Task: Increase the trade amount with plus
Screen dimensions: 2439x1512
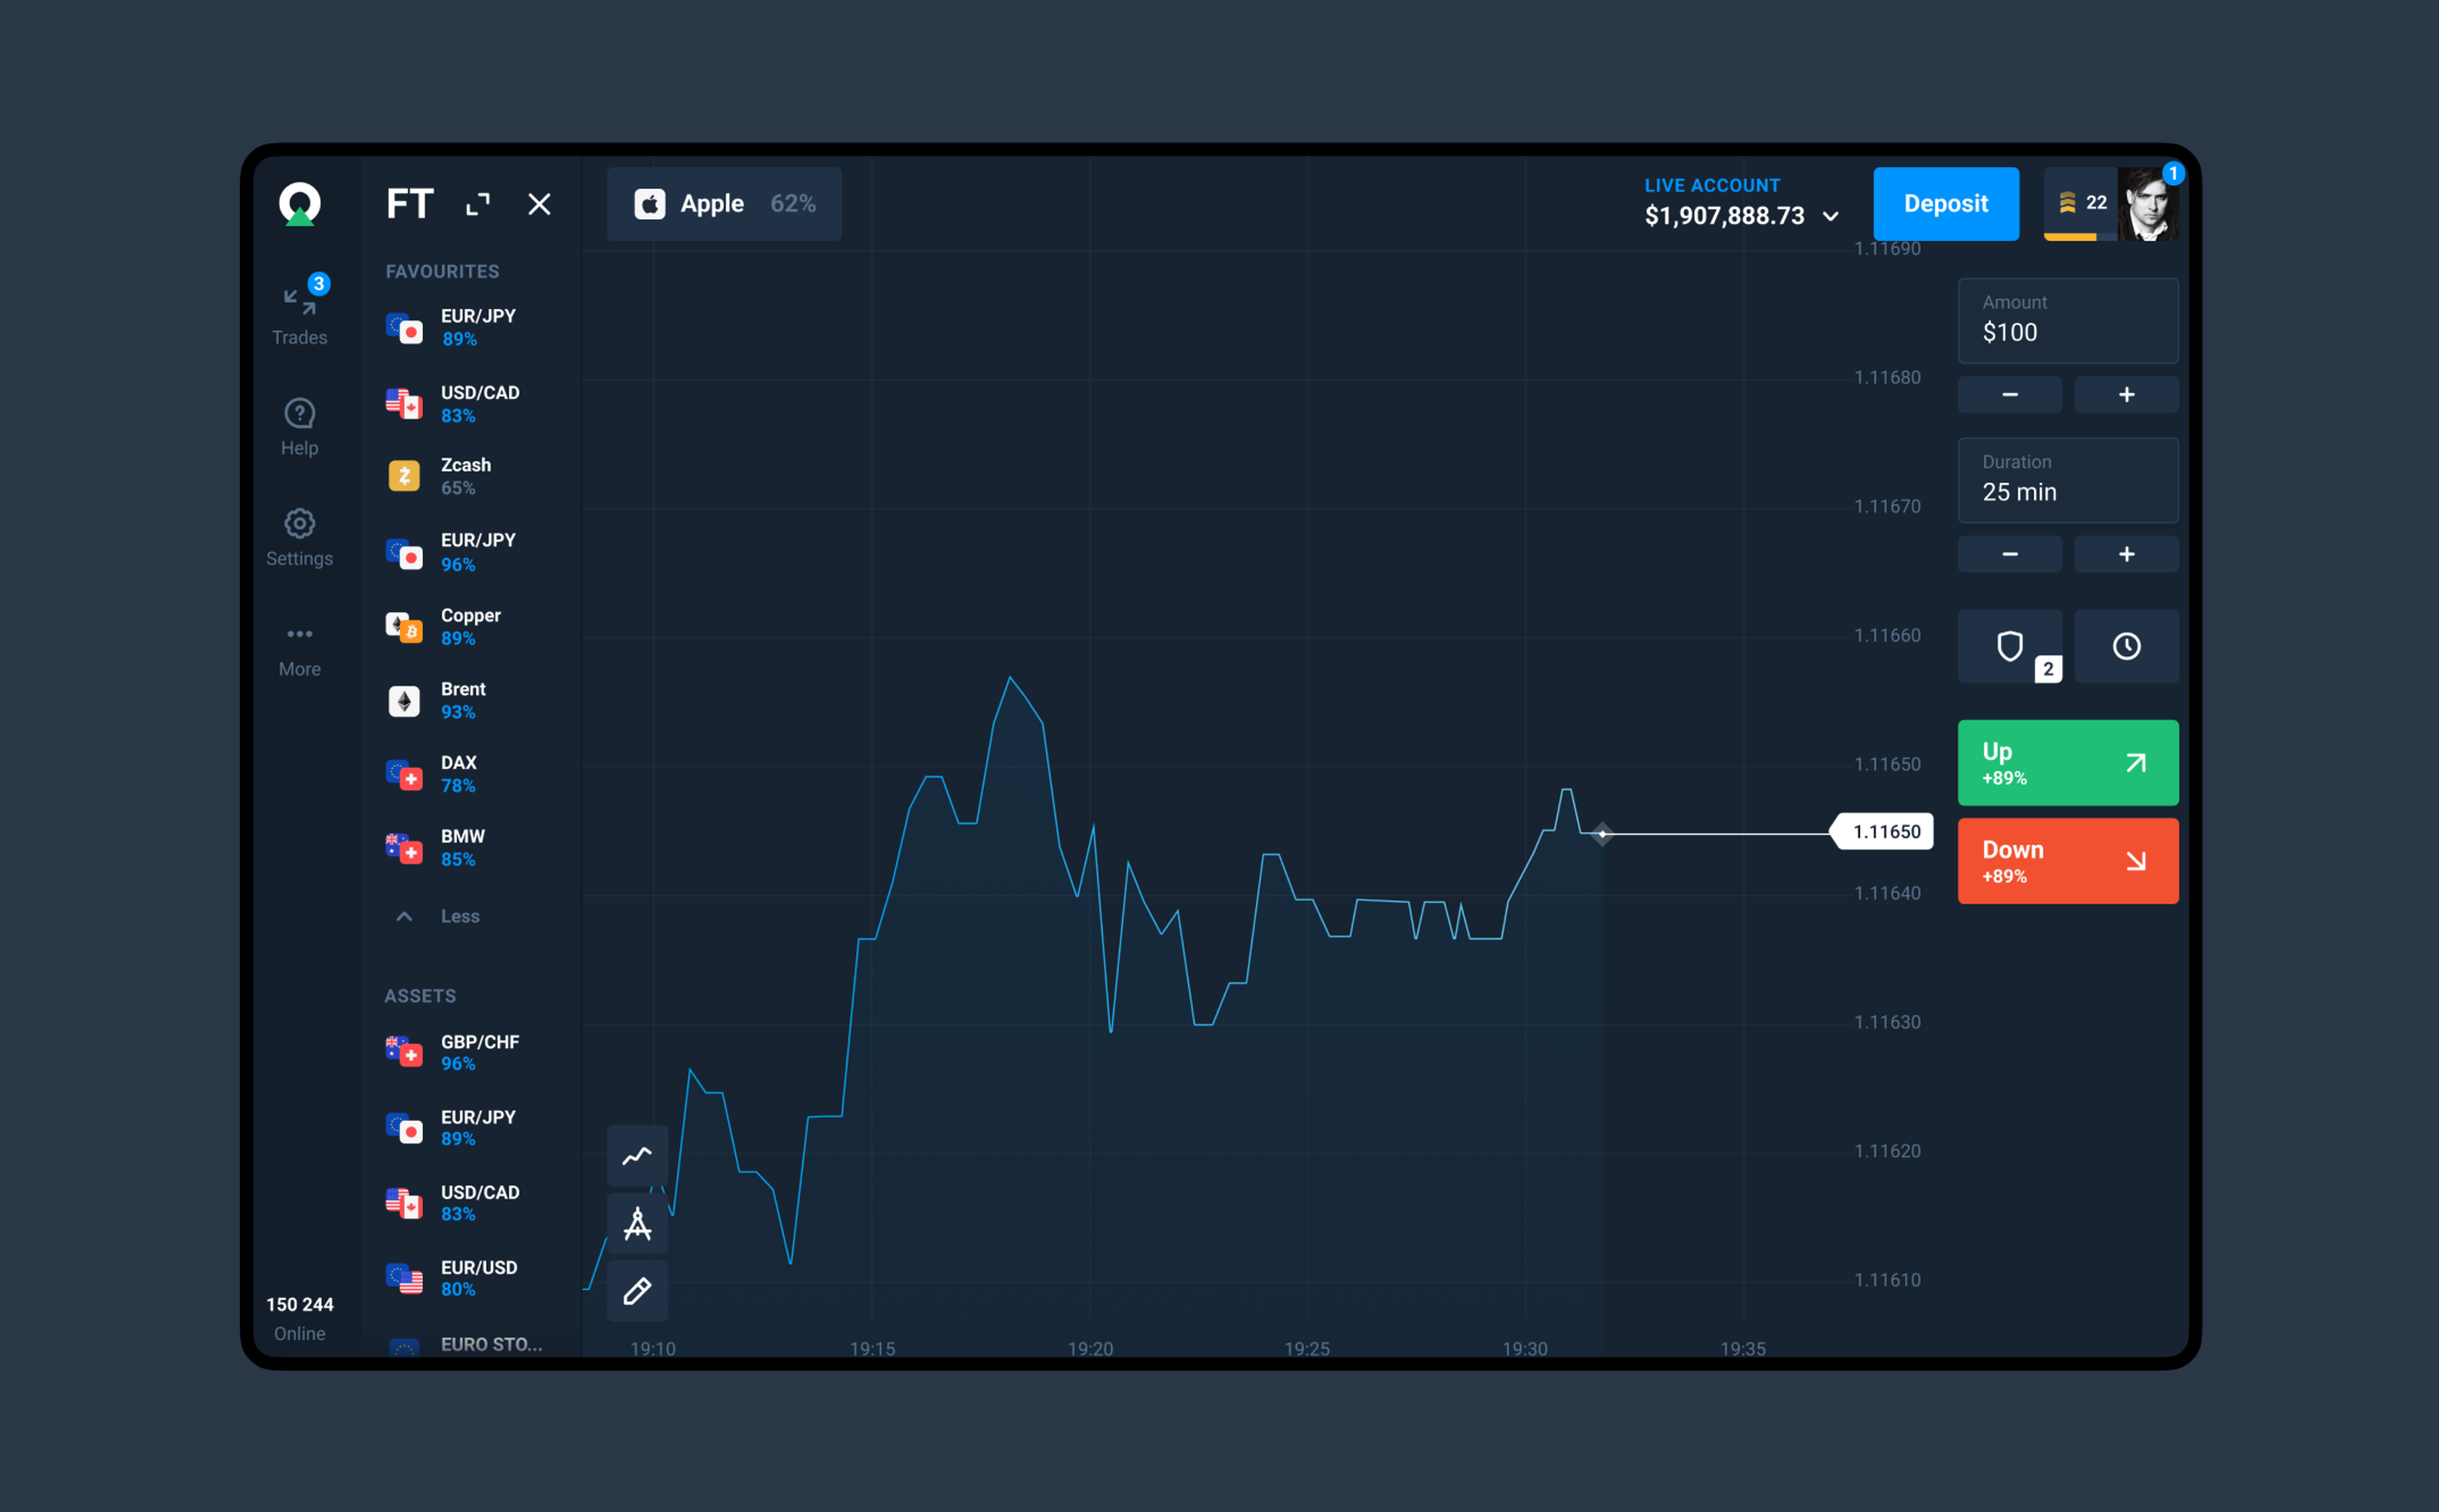Action: 2126,395
